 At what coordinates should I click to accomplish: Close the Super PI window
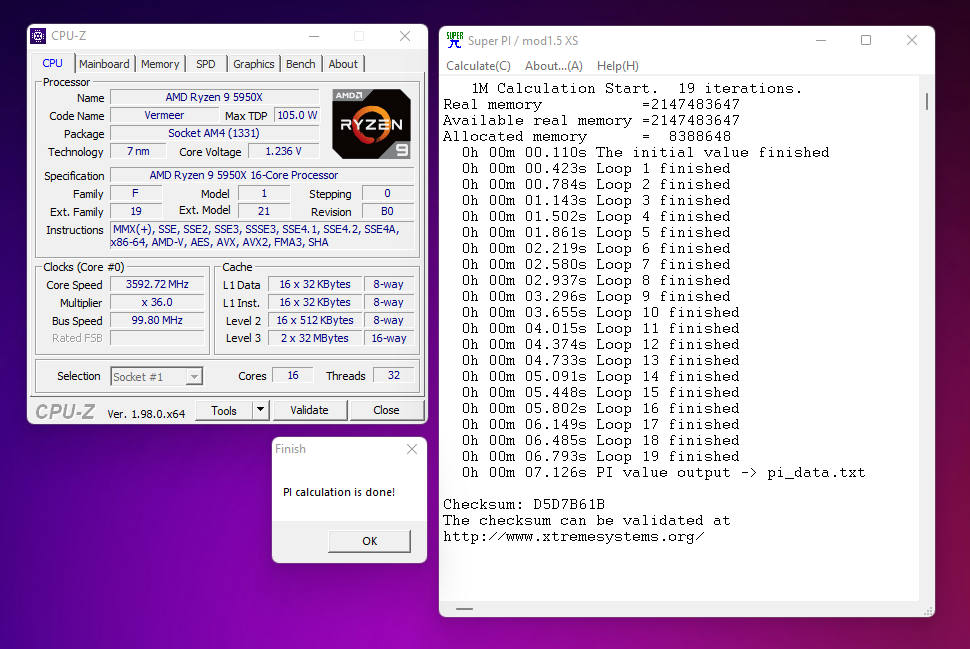[912, 41]
